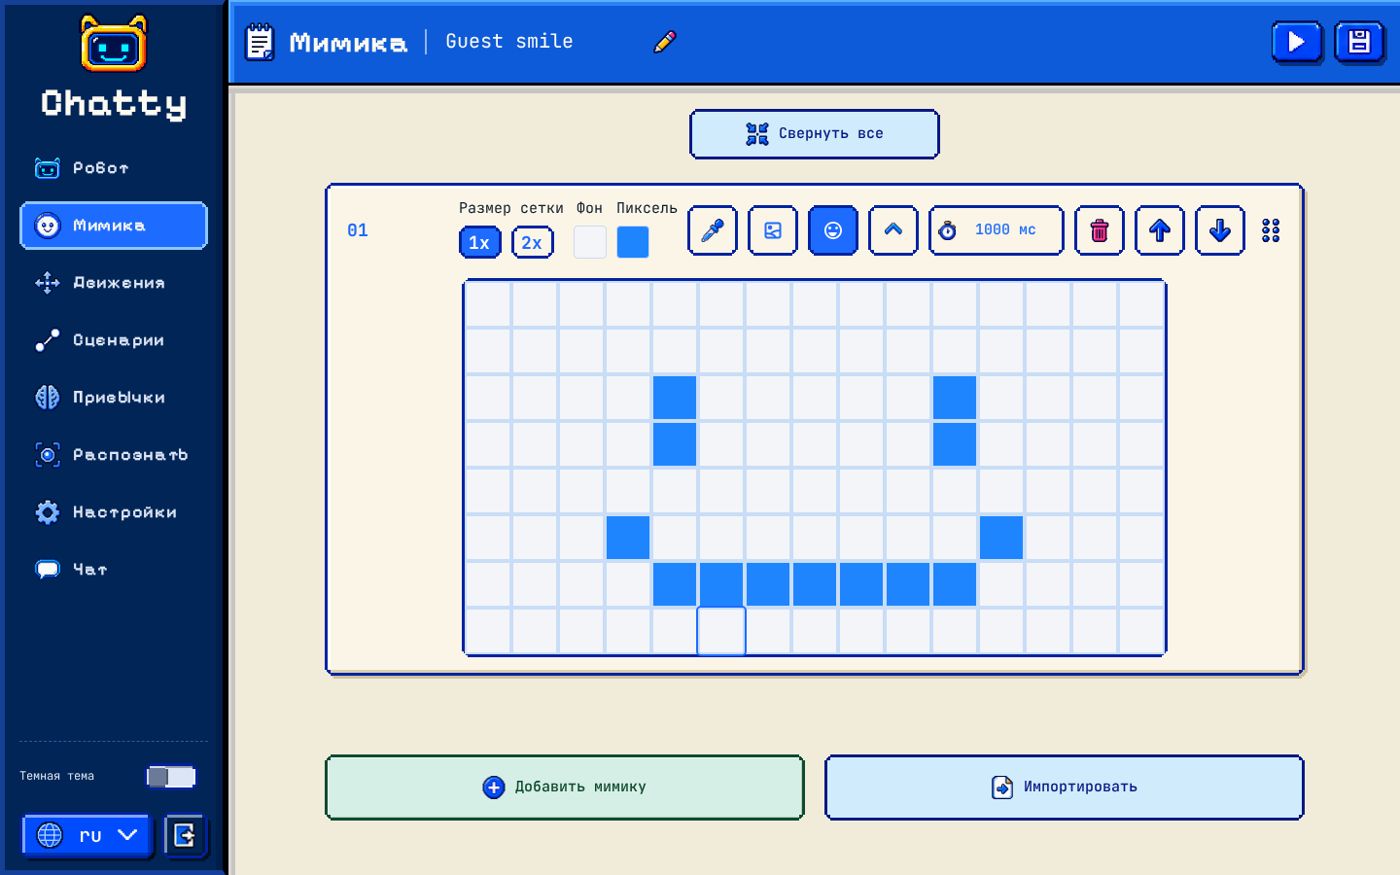Click the pencil icon to rename Guest smile
1400x875 pixels.
[665, 41]
